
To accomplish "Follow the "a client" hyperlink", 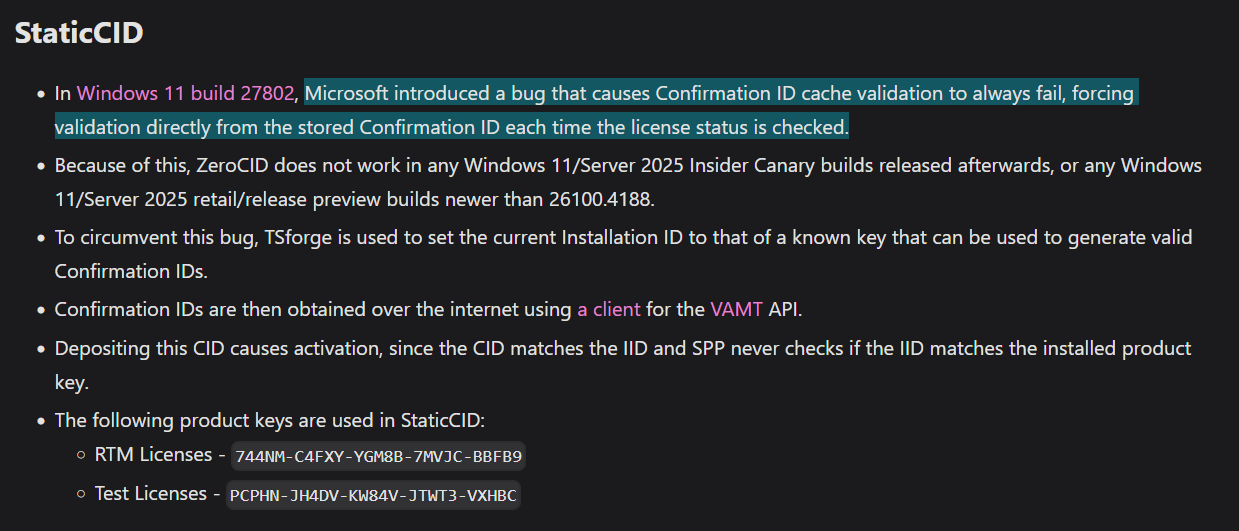I will click(x=608, y=310).
